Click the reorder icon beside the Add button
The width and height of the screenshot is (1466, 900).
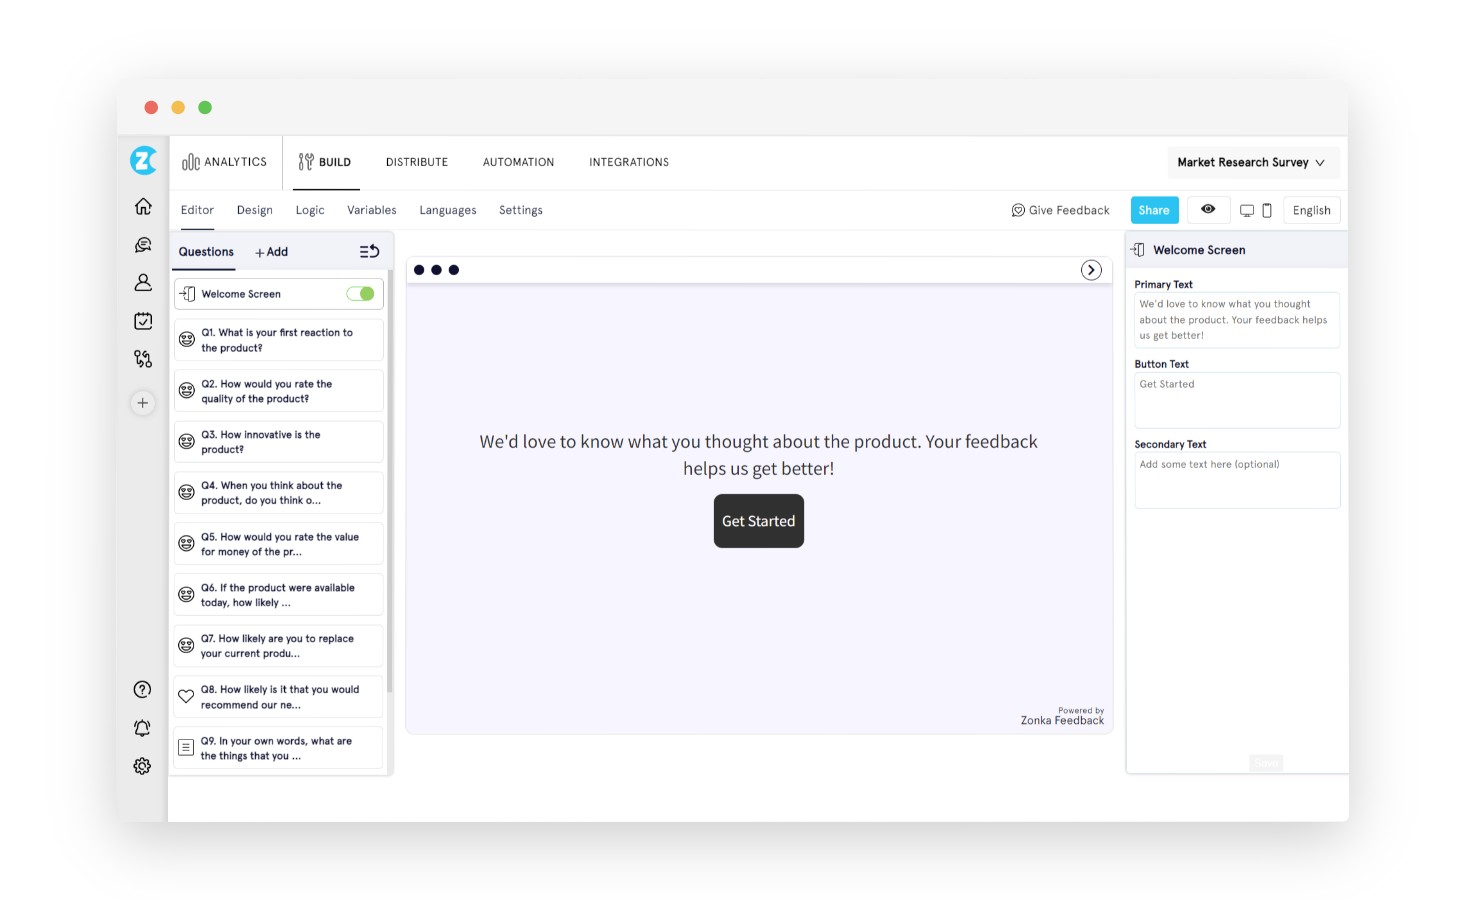click(x=368, y=251)
